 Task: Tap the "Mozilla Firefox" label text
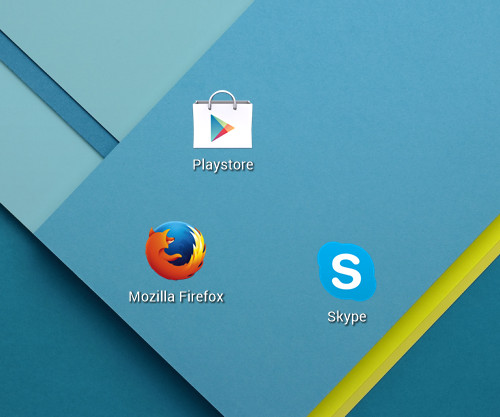pyautogui.click(x=176, y=297)
